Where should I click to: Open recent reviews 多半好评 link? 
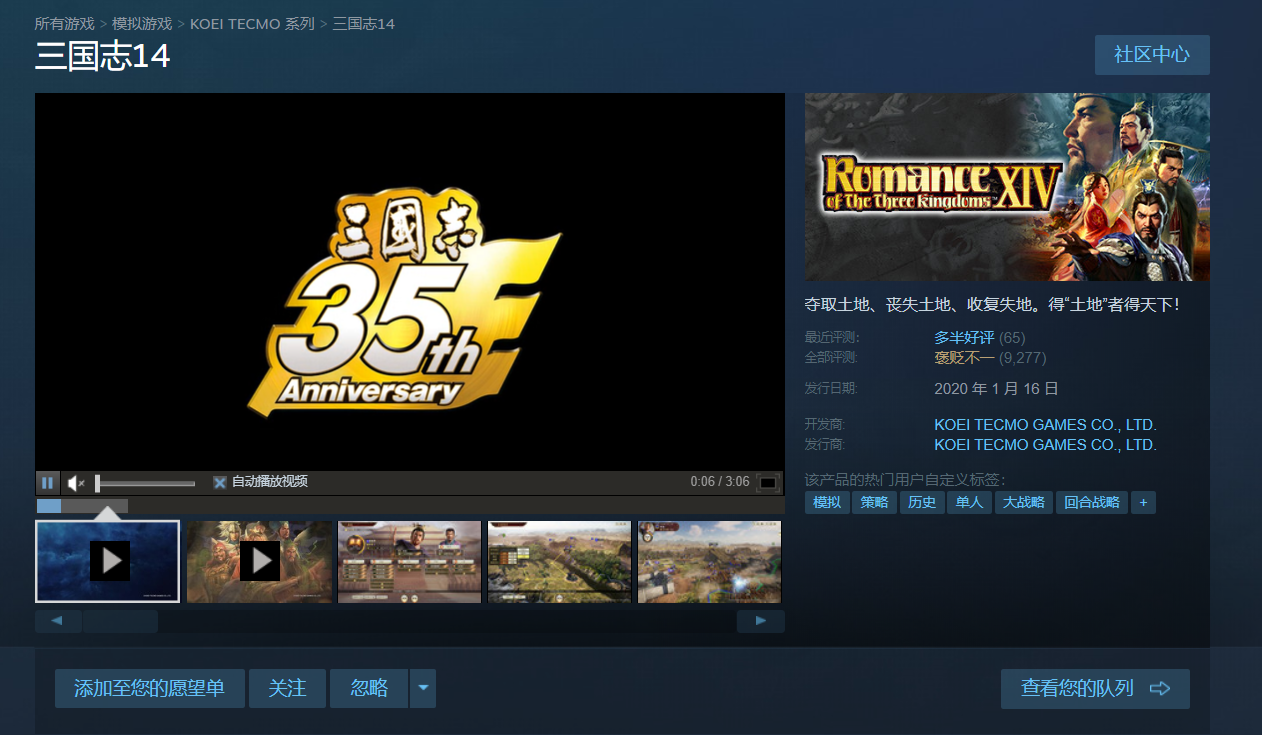point(964,338)
